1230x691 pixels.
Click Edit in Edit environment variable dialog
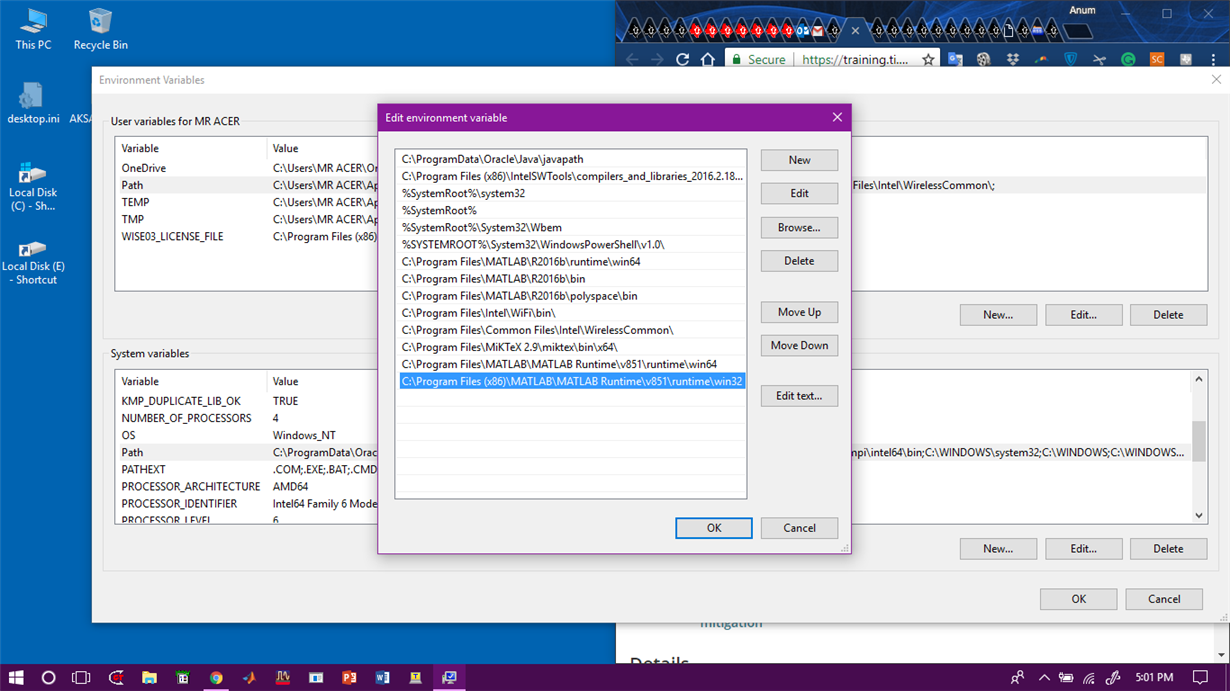(799, 193)
